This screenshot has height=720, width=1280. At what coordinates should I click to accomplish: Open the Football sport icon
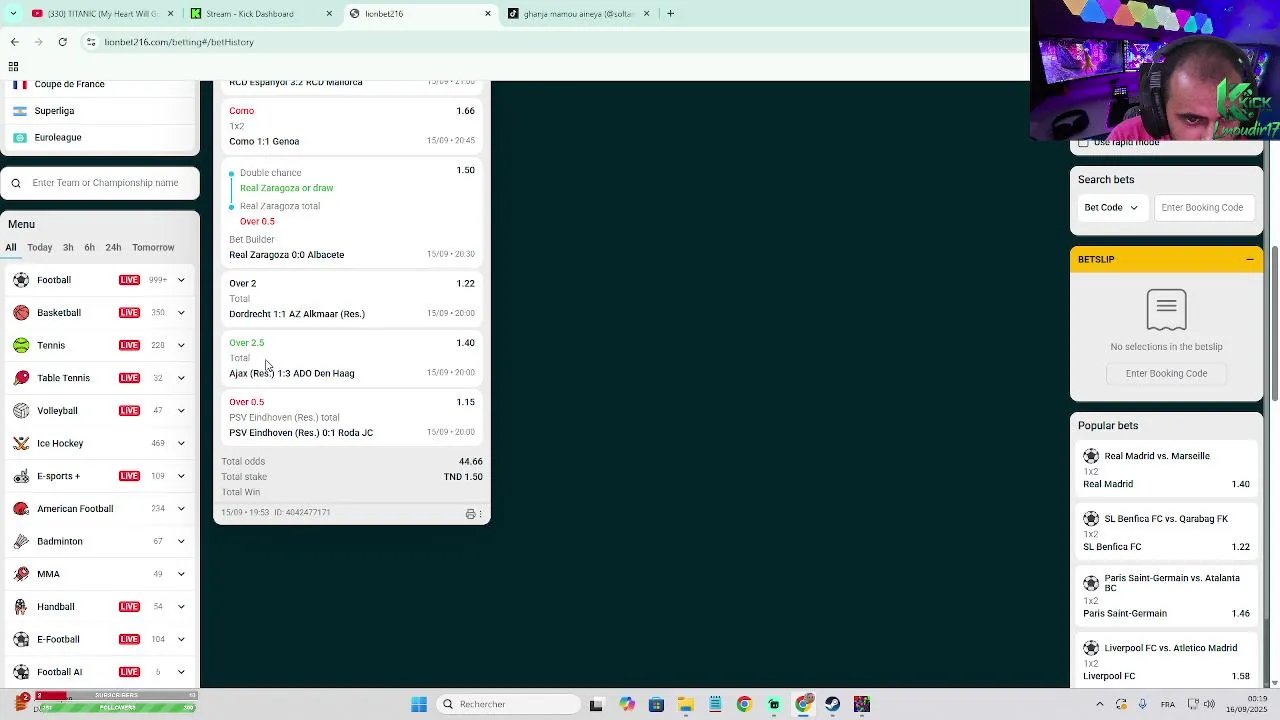click(x=21, y=280)
